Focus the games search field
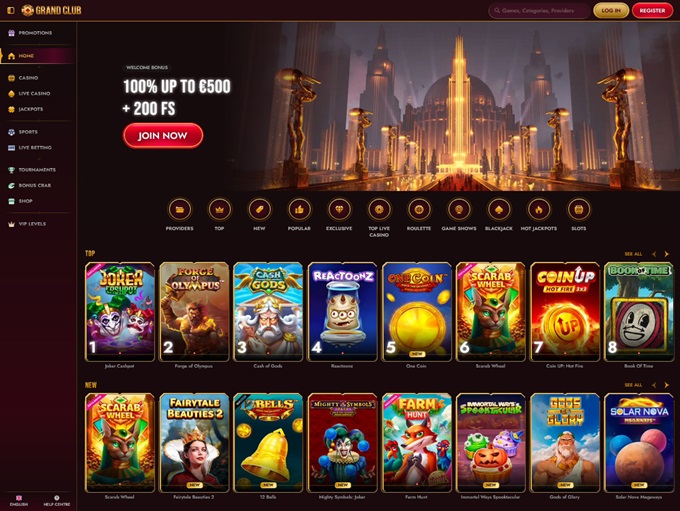This screenshot has height=511, width=680. [x=539, y=10]
